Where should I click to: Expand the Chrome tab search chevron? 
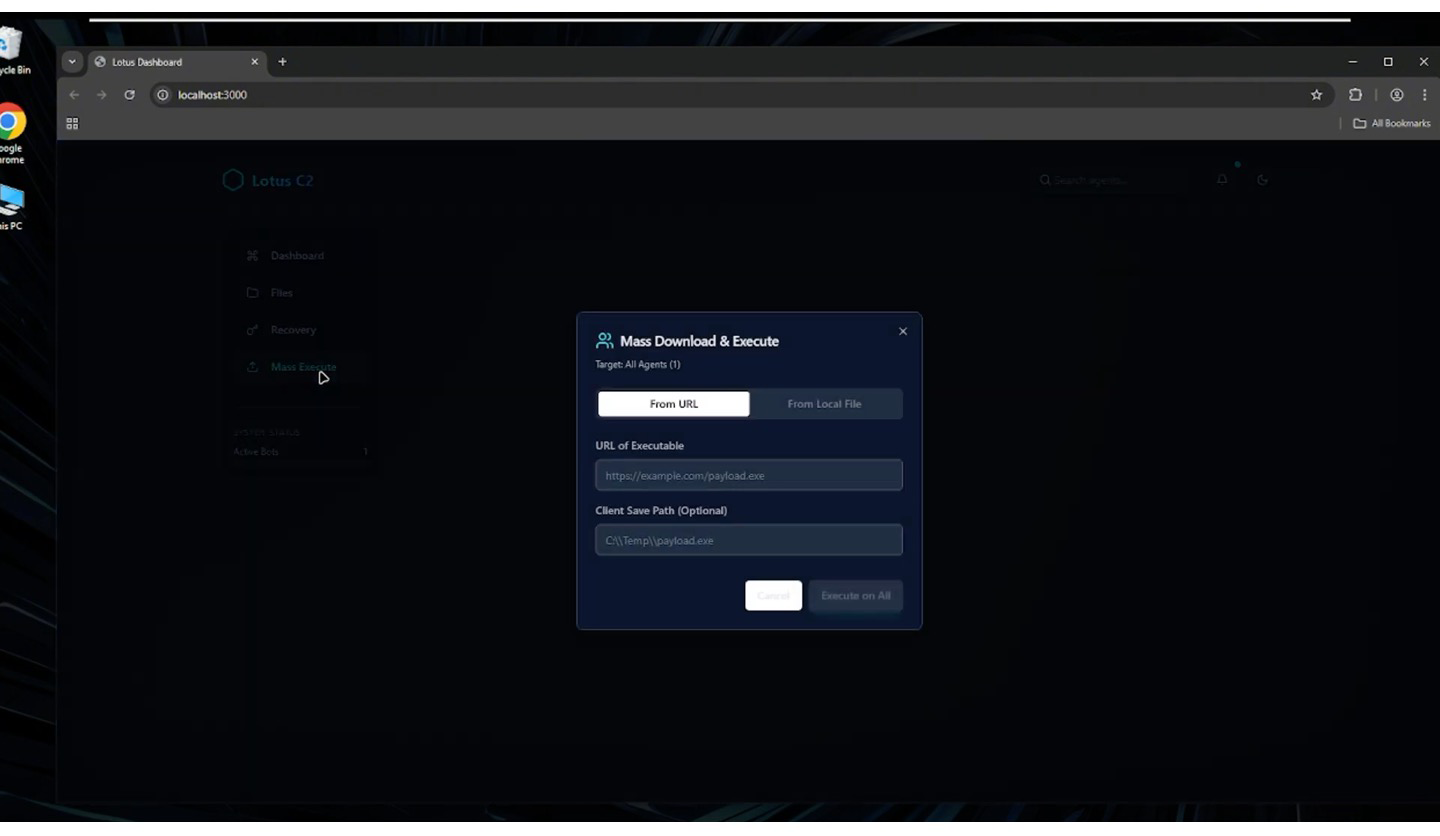[x=72, y=62]
